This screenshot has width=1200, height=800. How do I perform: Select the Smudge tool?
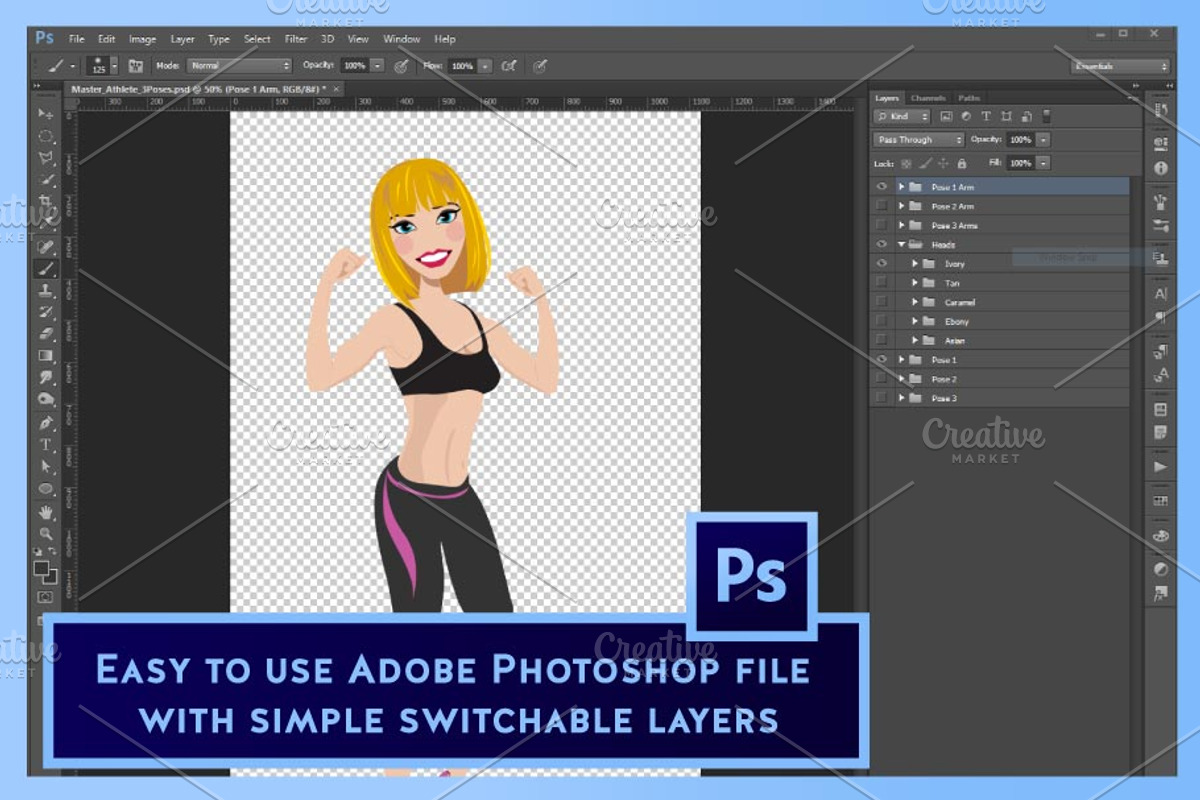click(46, 378)
